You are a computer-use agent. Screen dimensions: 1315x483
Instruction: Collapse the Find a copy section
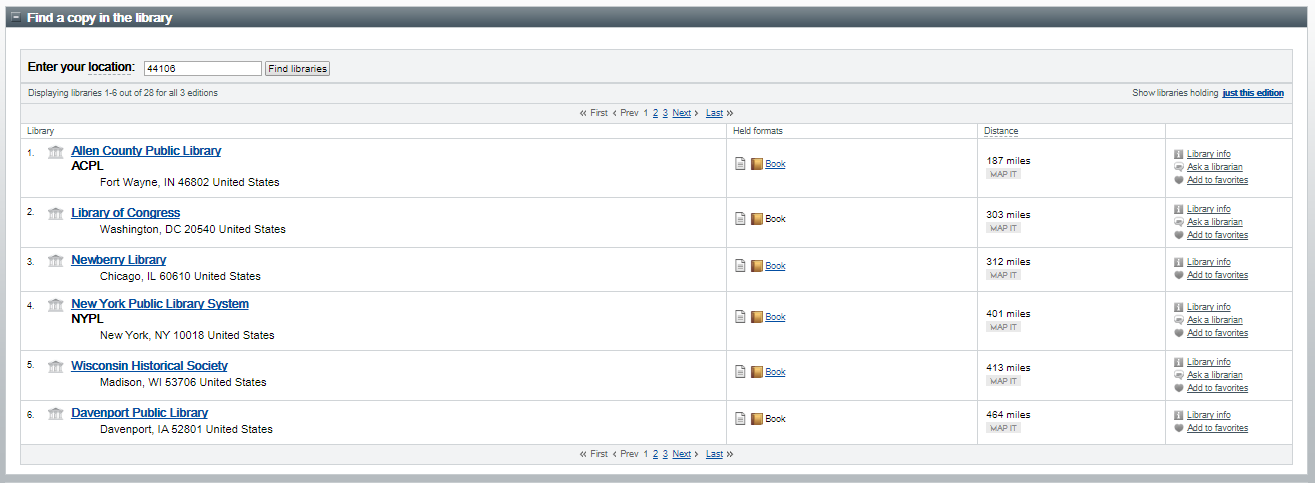15,17
